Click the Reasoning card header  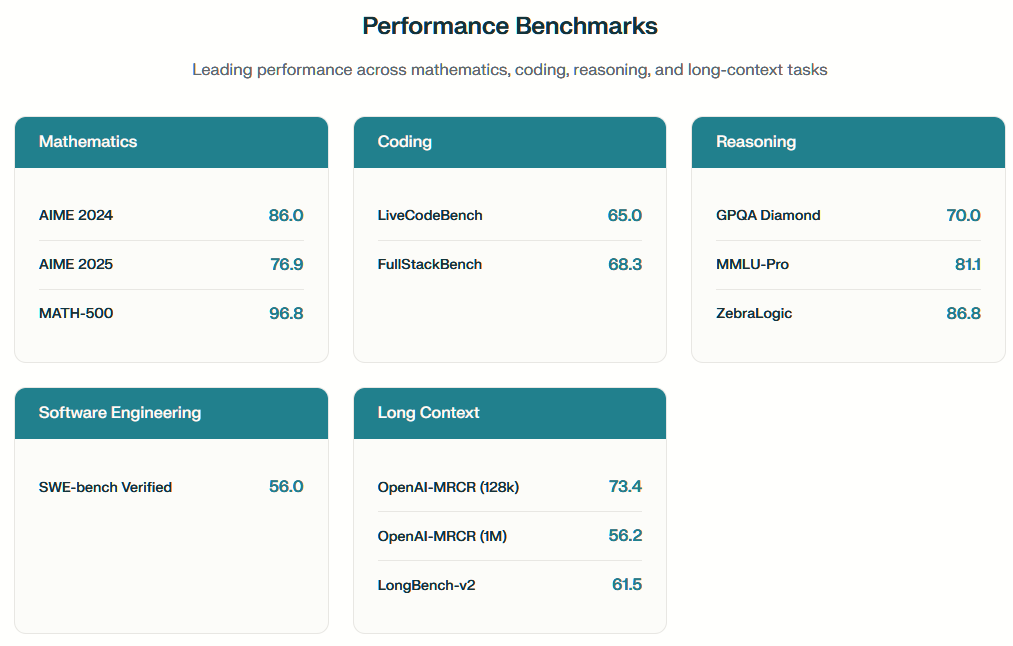pos(848,142)
